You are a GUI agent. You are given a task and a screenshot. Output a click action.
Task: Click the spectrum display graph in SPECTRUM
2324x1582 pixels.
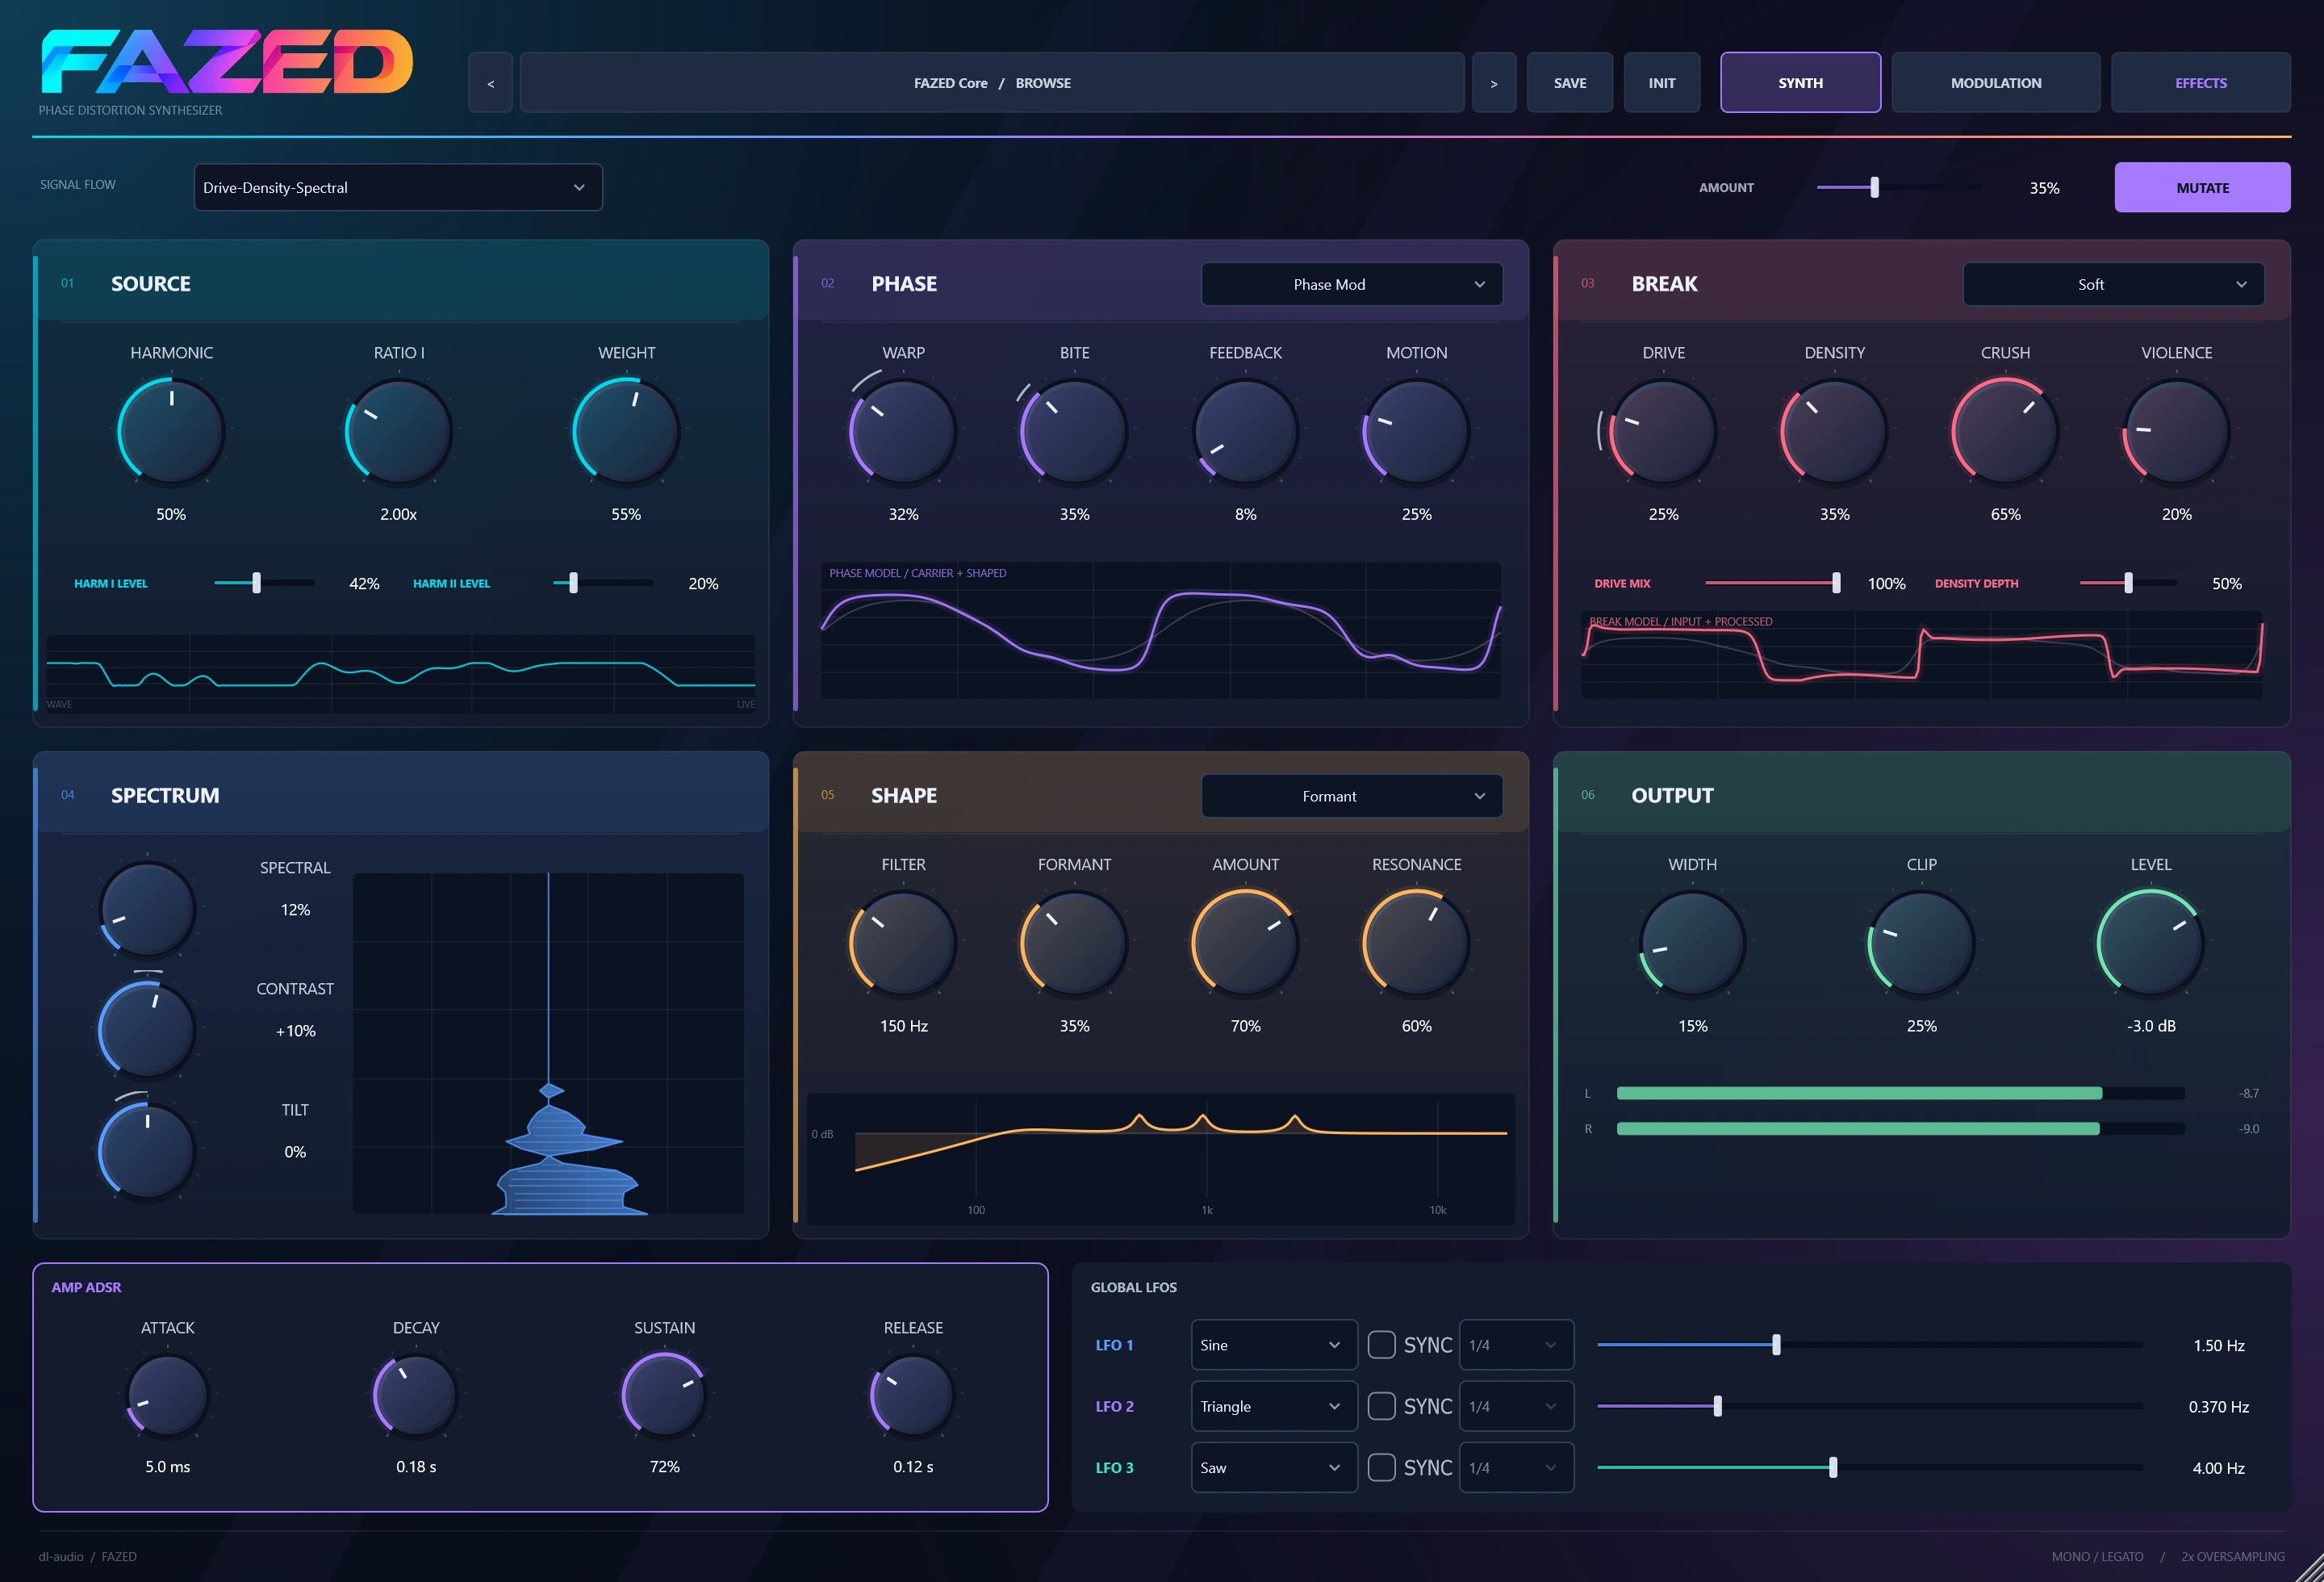click(548, 1043)
